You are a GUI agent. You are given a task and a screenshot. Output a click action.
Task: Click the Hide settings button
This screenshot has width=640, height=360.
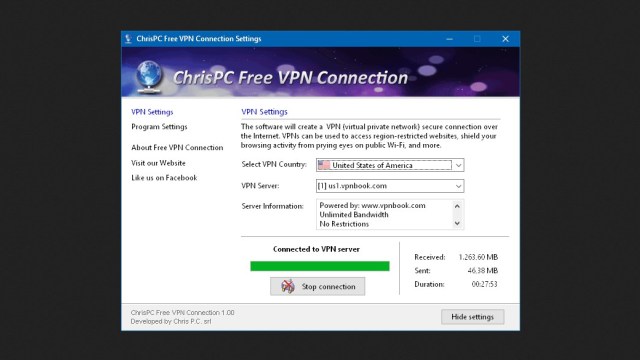click(x=473, y=317)
